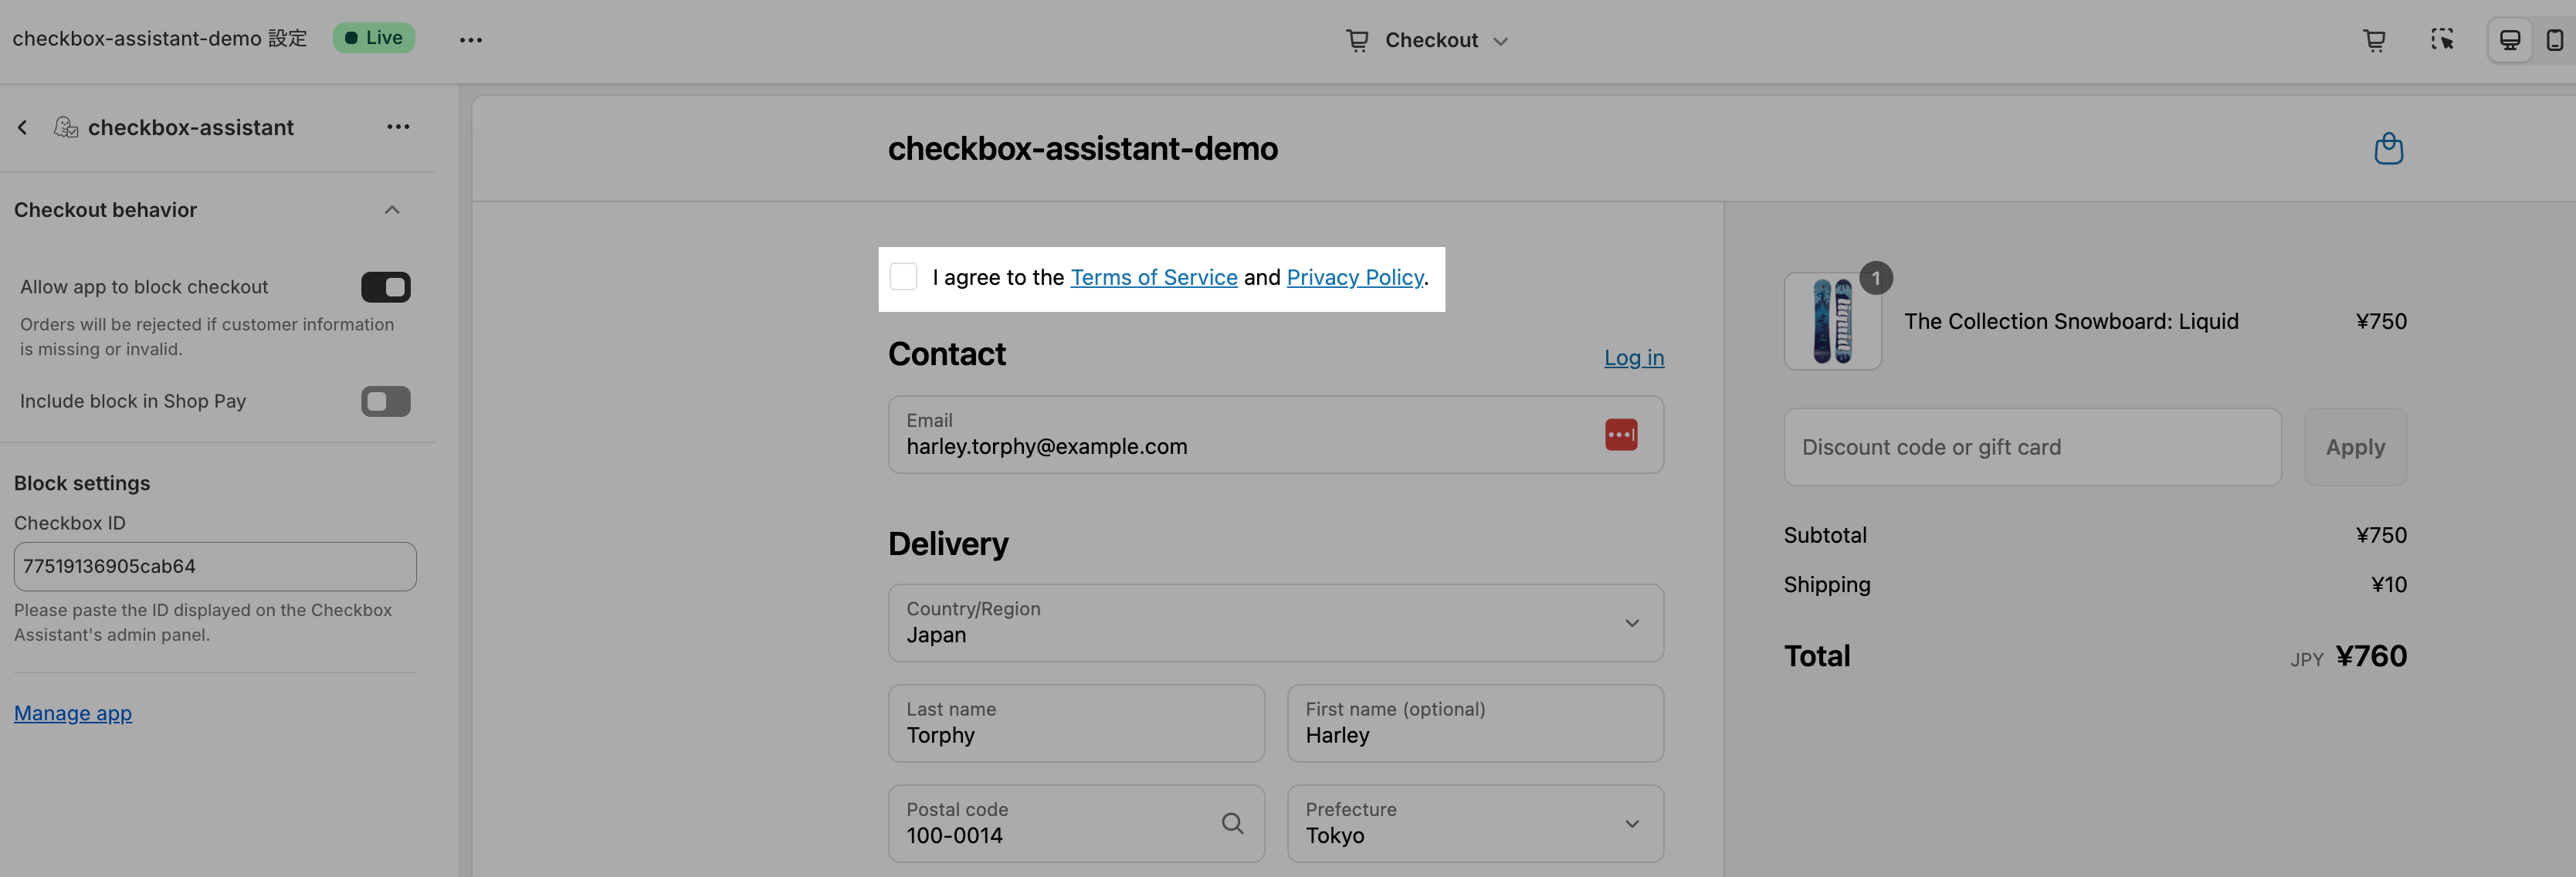Screen dimensions: 2576x877
Task: Check the Terms of Service agreement checkbox
Action: tap(903, 277)
